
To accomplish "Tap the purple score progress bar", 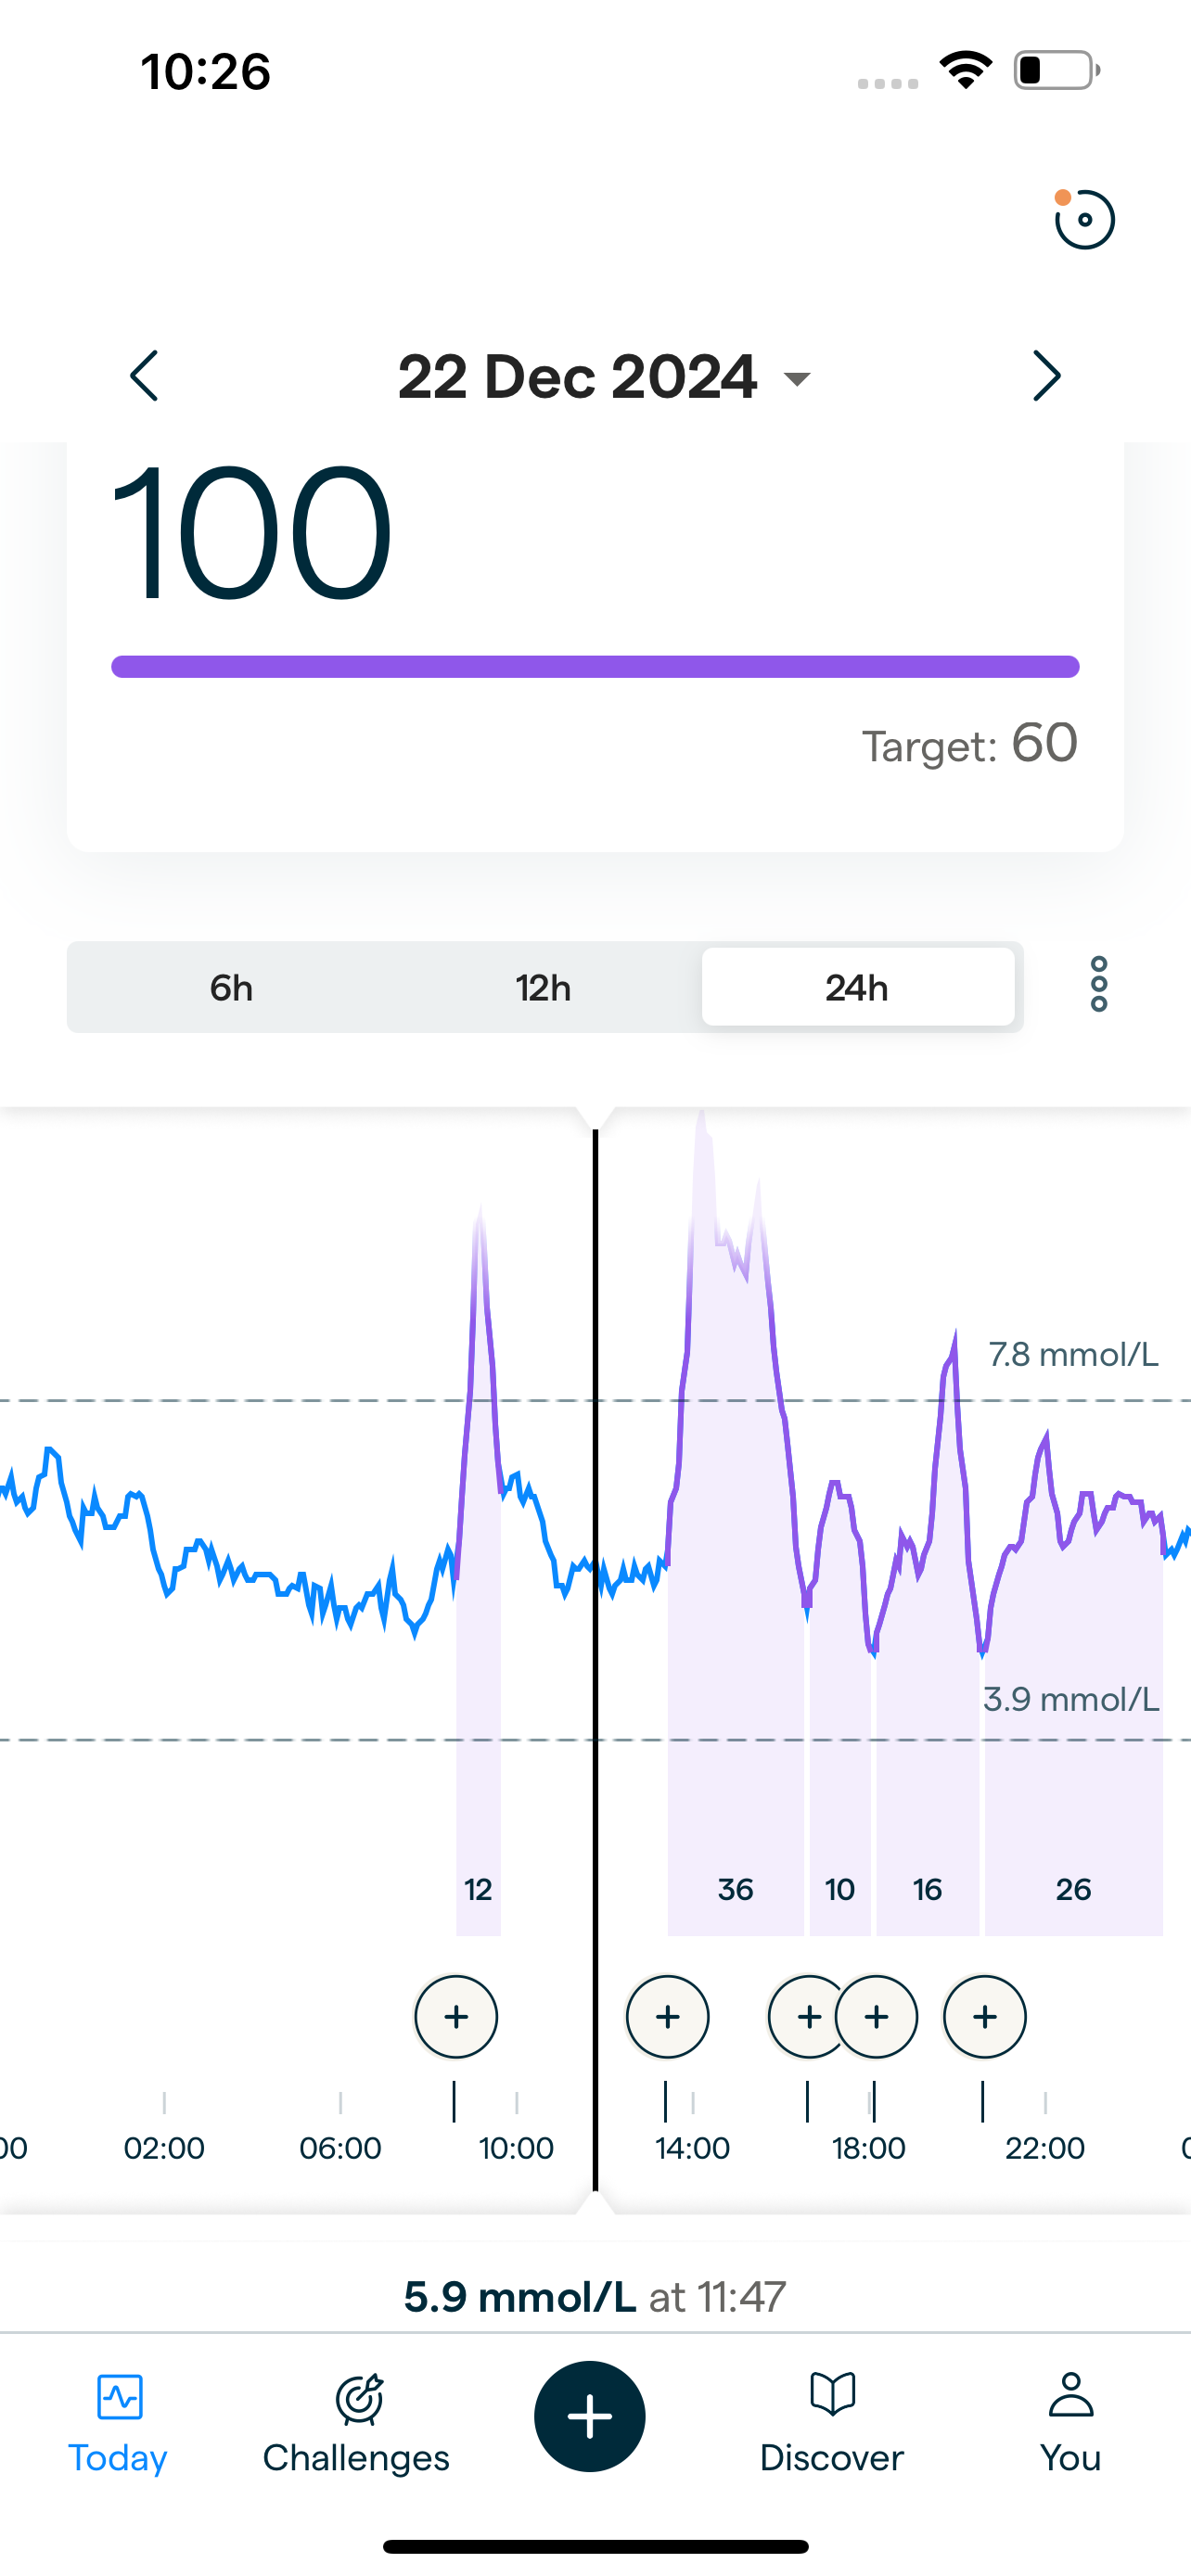I will (595, 667).
